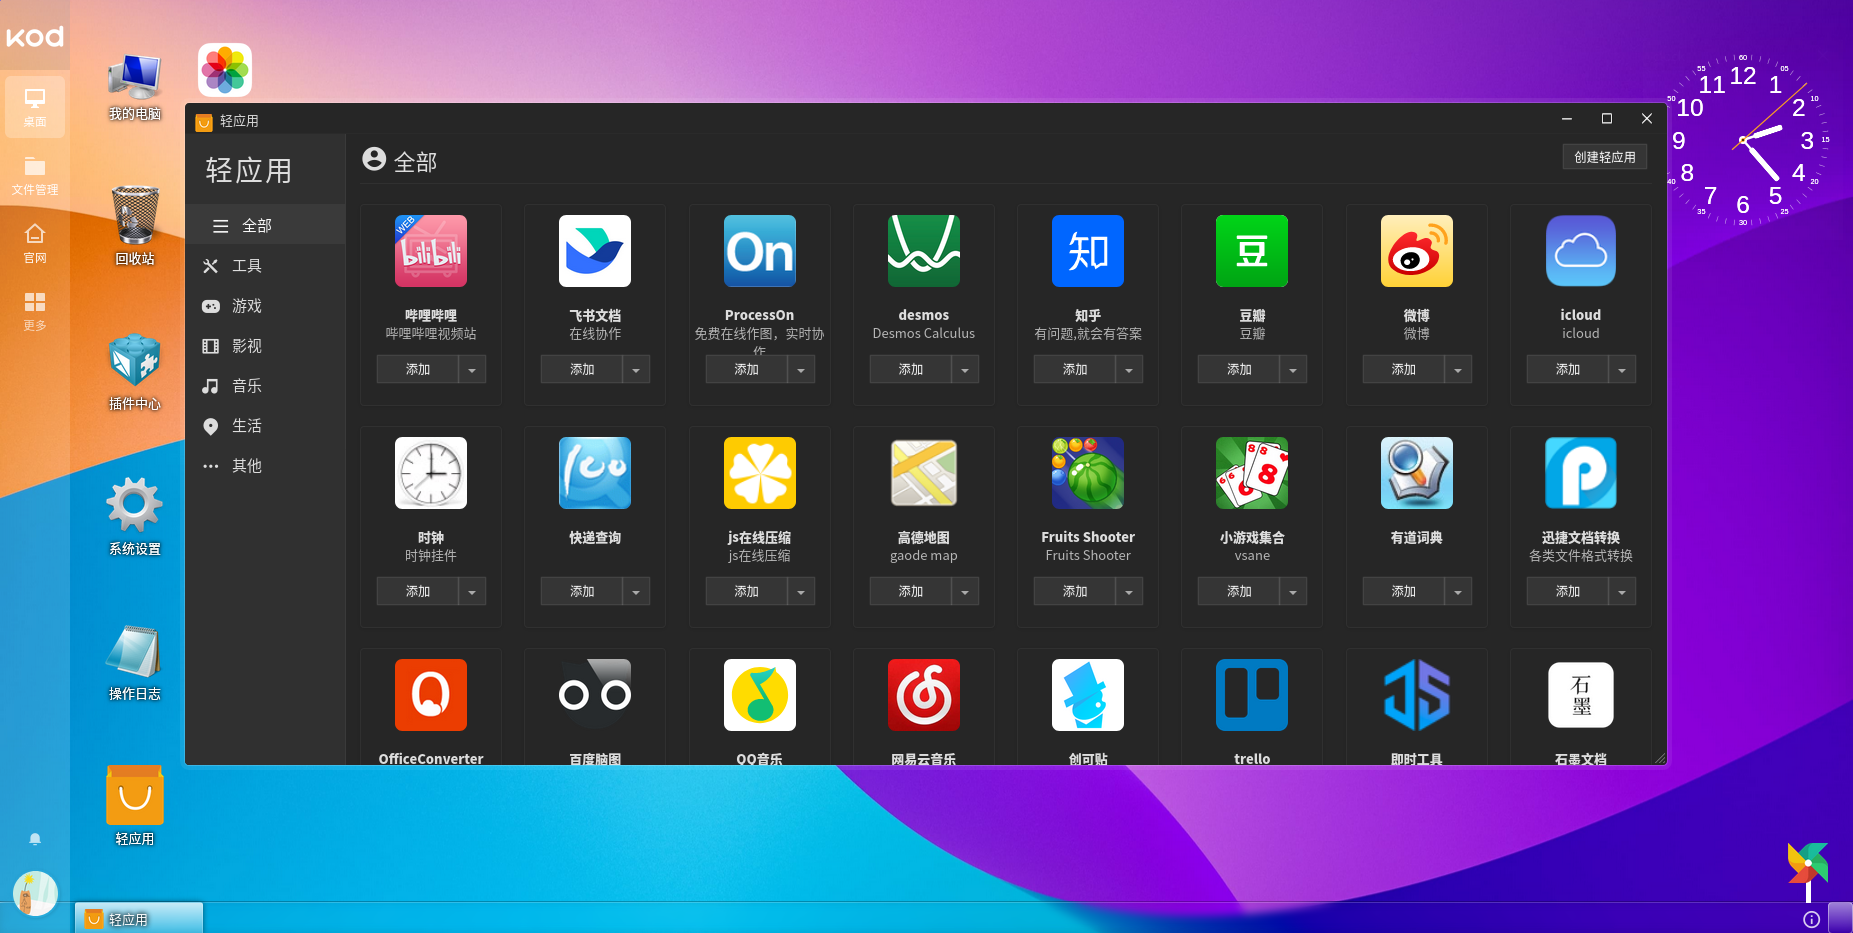Expand add options dropdown for 知乎
1853x933 pixels.
1129,370
